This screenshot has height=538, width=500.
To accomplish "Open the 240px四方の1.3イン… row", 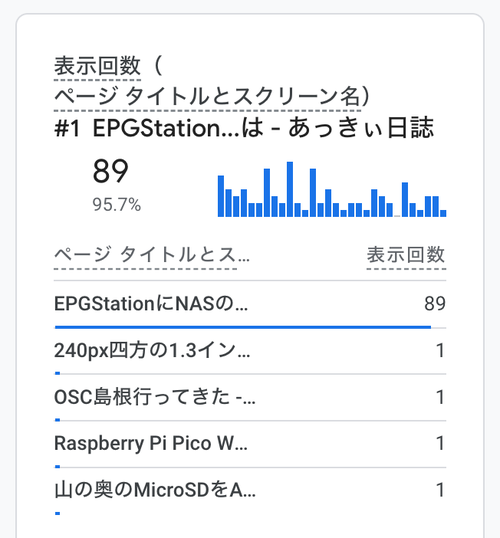I will click(x=250, y=351).
